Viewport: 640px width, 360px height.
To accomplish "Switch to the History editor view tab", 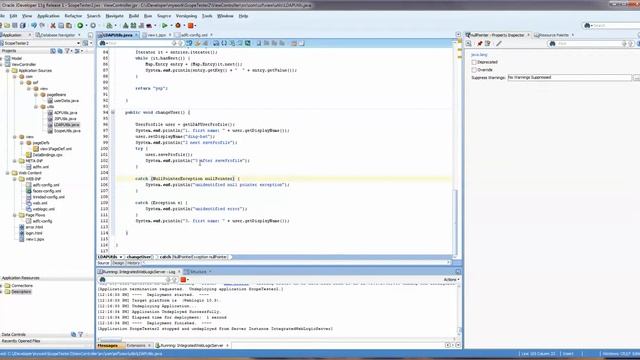I will pyautogui.click(x=133, y=263).
